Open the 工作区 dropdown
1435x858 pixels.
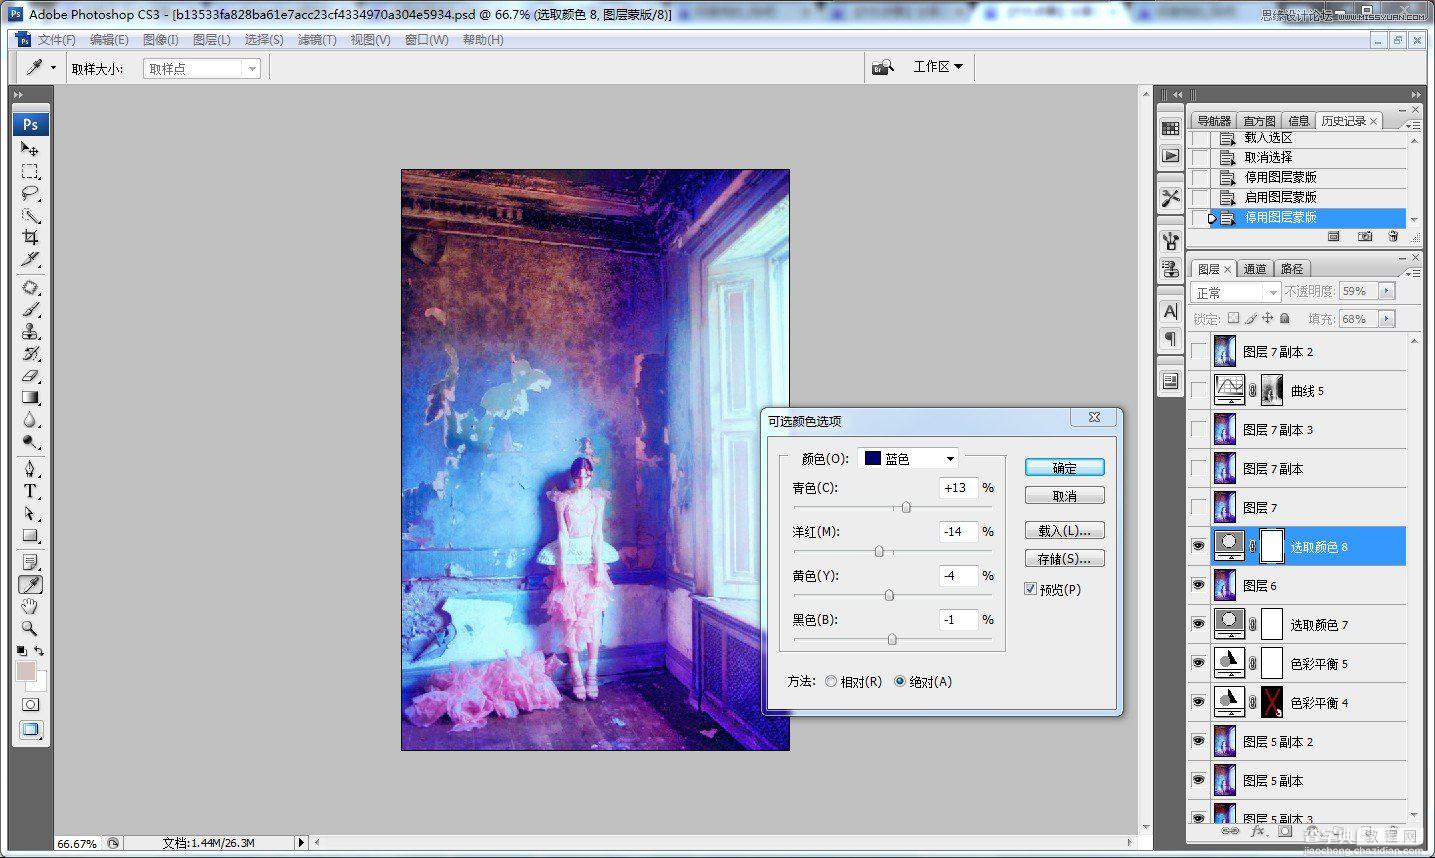pyautogui.click(x=938, y=67)
